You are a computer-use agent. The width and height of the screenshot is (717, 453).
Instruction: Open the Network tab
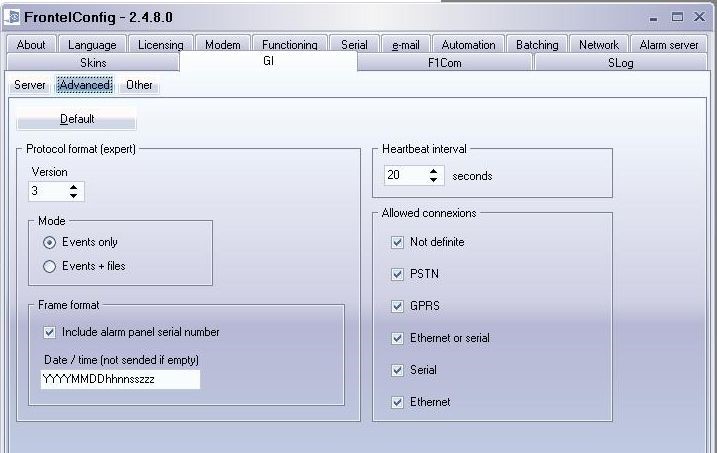point(599,45)
